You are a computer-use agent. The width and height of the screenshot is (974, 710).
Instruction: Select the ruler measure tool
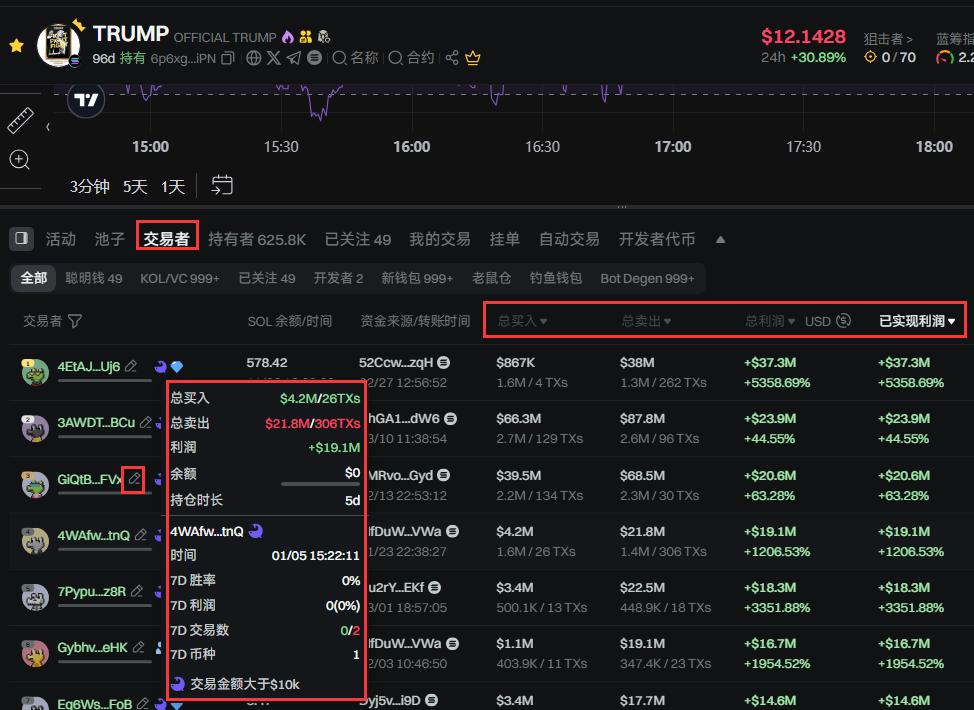(20, 121)
